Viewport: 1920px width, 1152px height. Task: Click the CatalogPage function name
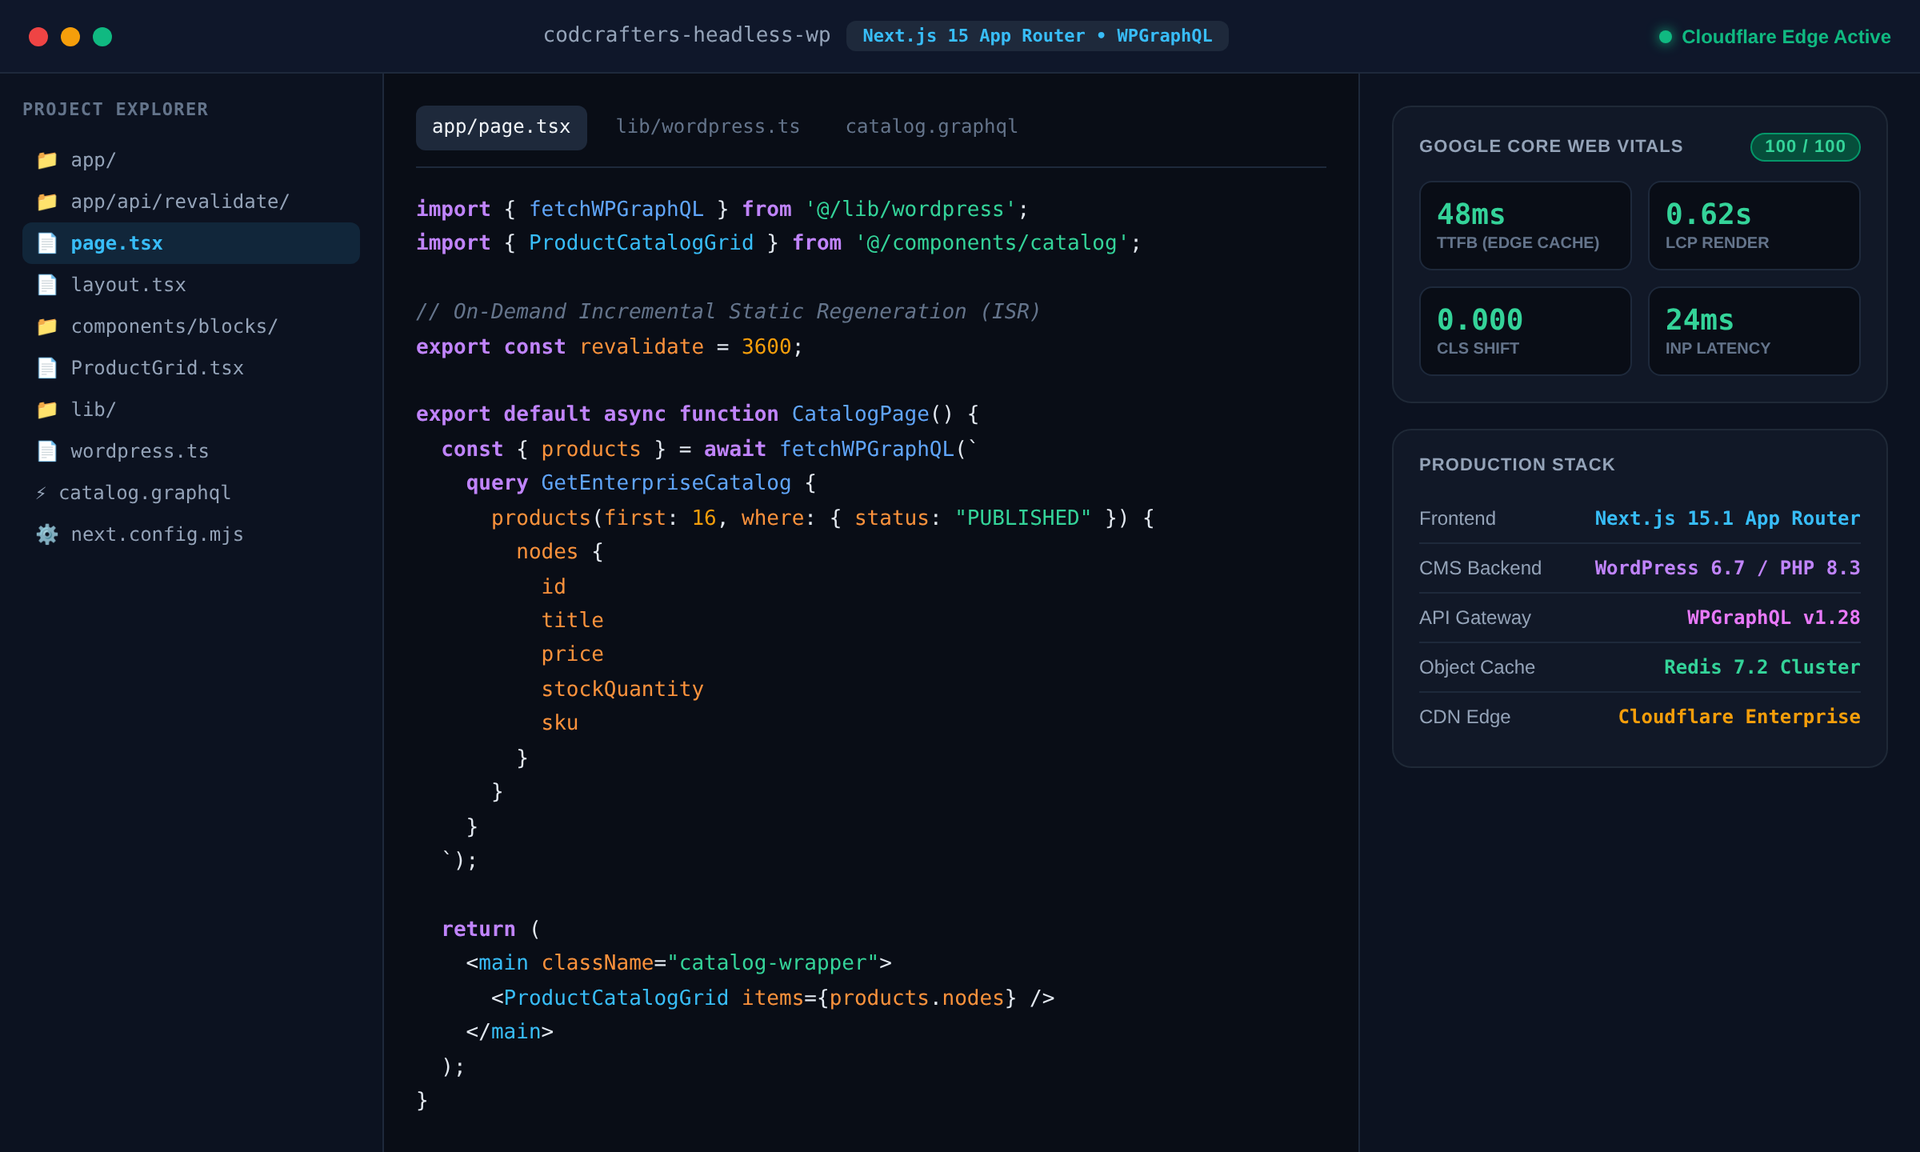pyautogui.click(x=860, y=414)
